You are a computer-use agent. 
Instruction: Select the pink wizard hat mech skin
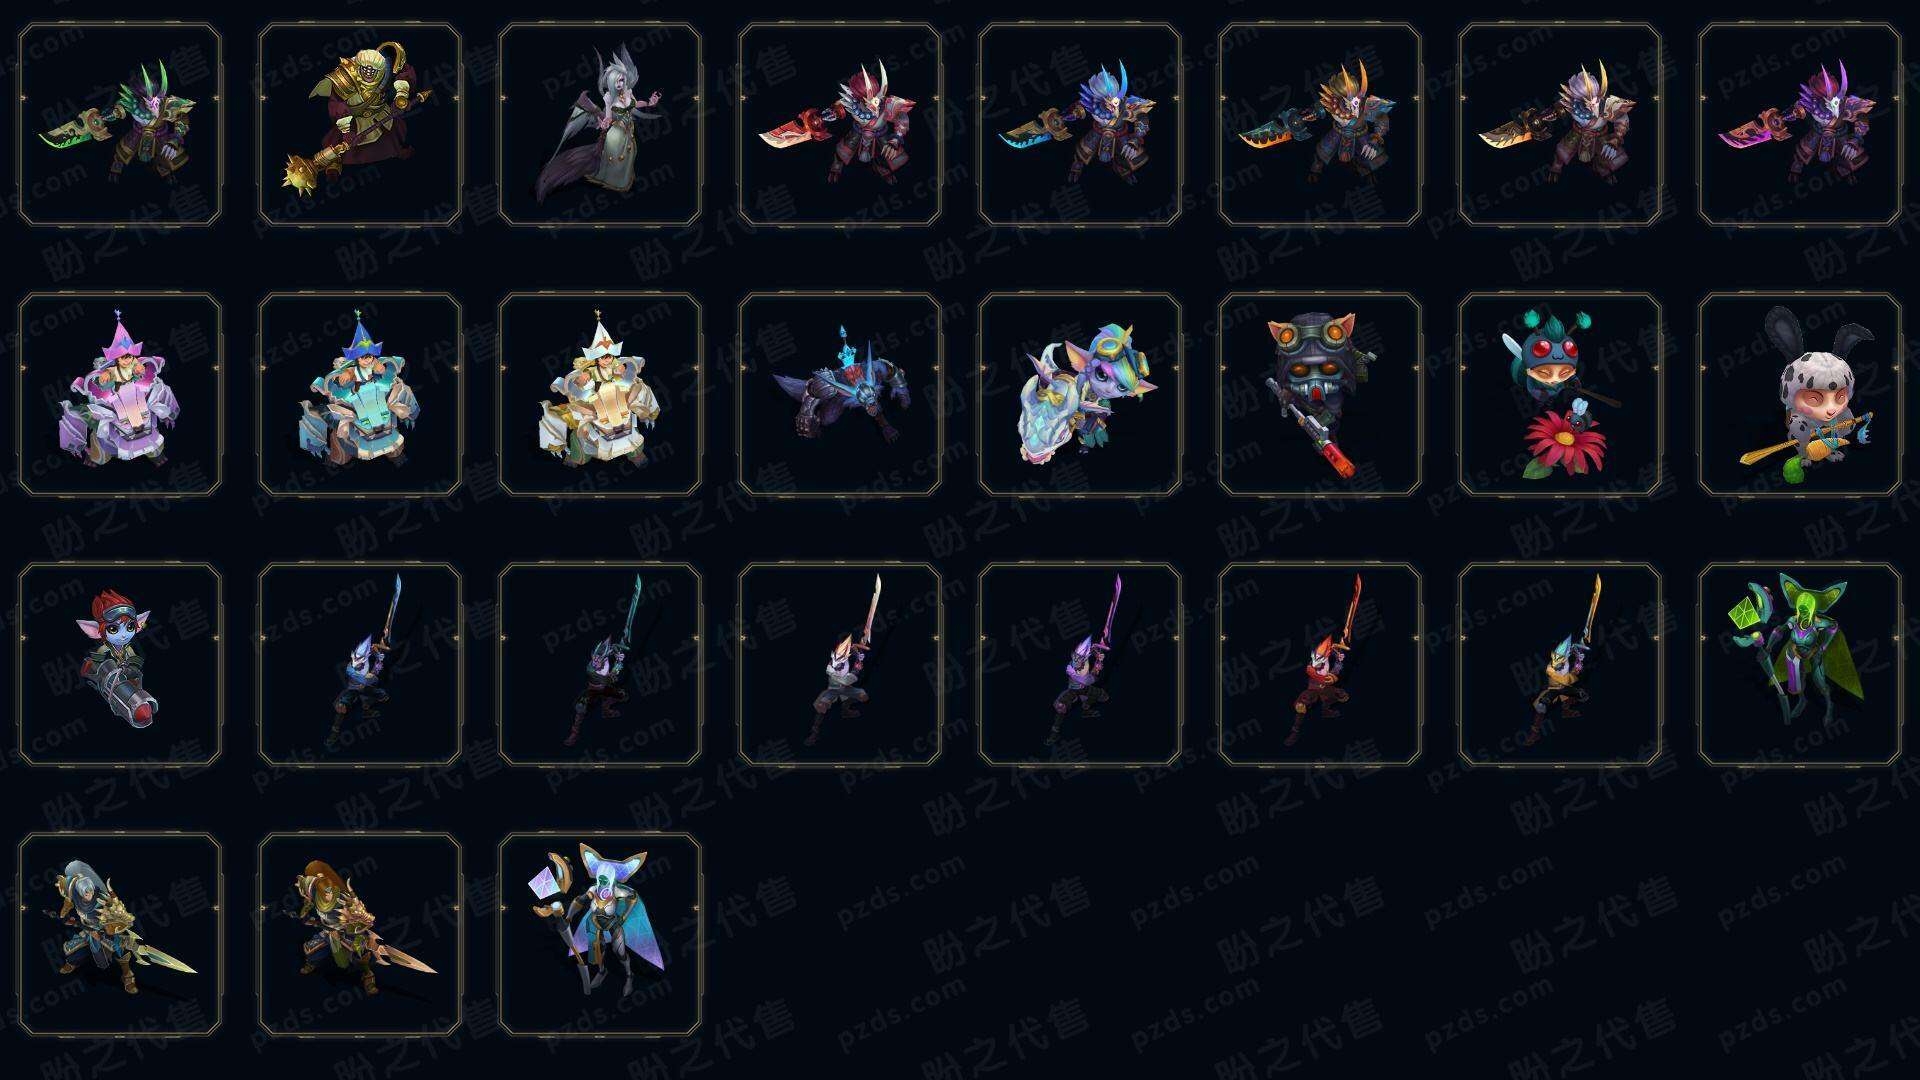(x=120, y=394)
